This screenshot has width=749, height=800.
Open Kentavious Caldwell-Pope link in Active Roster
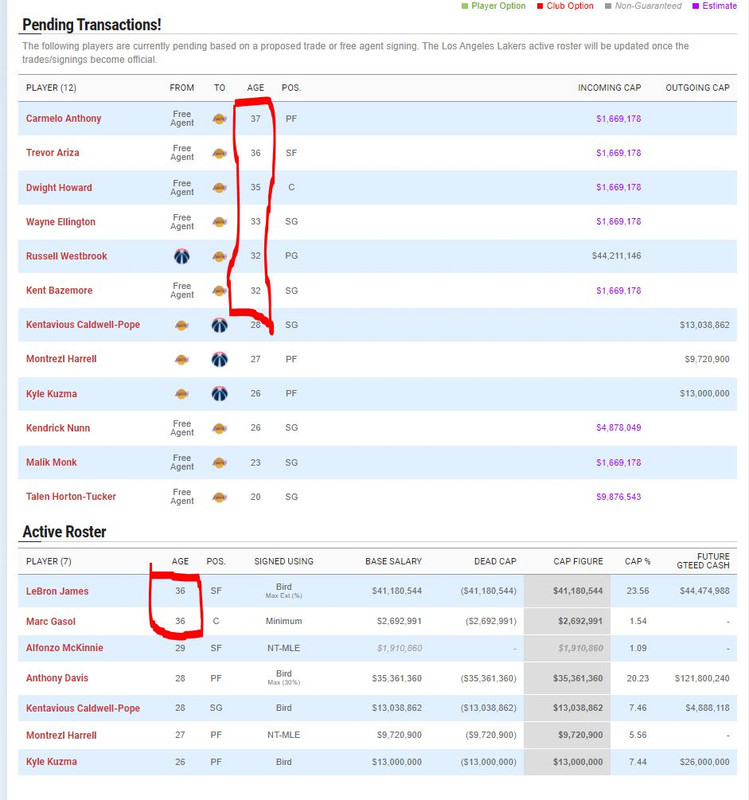pos(83,708)
